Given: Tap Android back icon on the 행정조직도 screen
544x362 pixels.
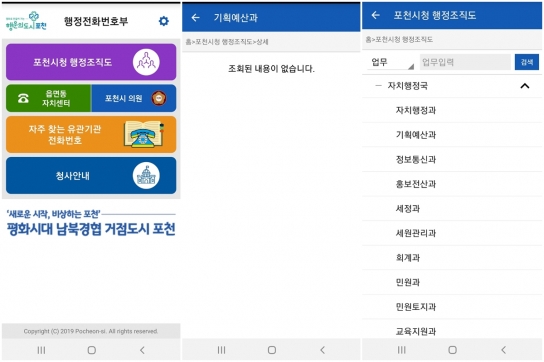Looking at the screenshot, I should (503, 350).
